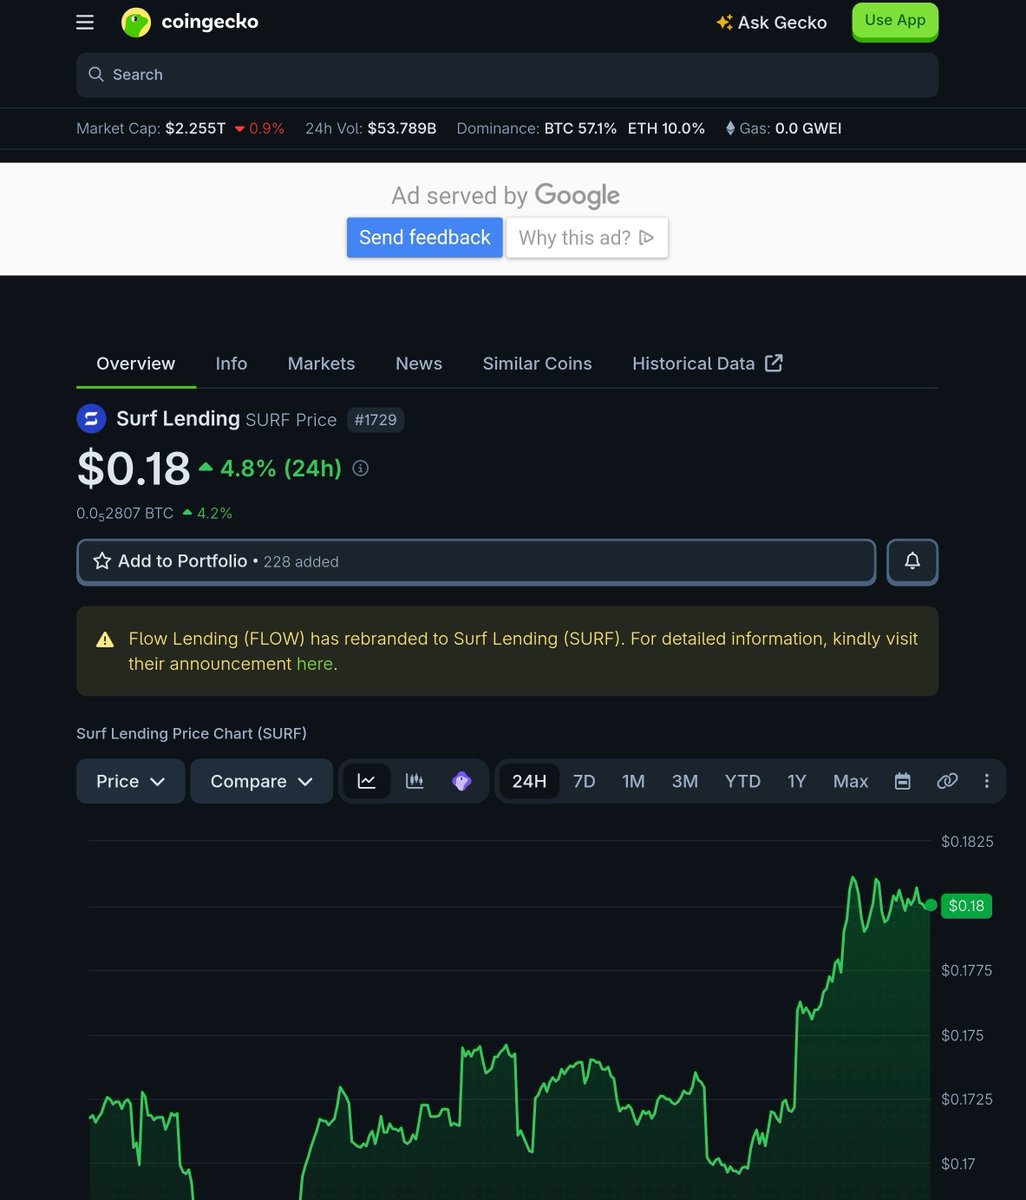
Task: Focus the Search field
Action: point(507,75)
